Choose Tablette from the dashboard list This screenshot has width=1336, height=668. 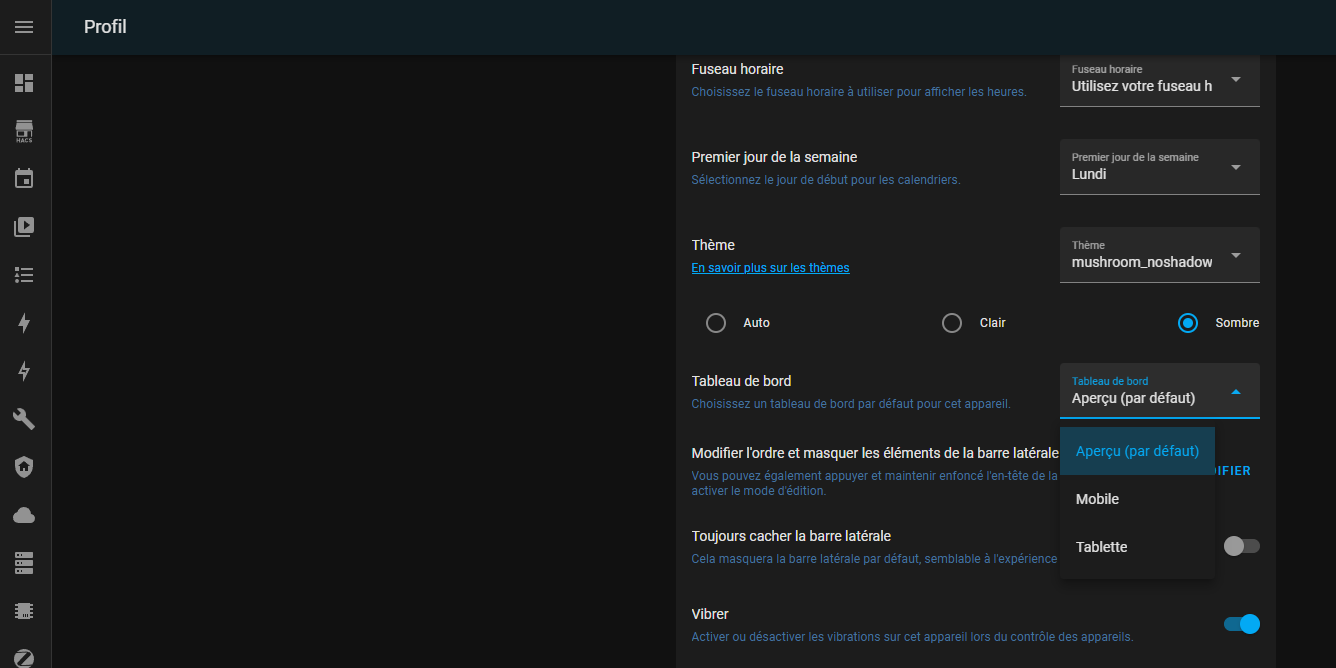point(1101,547)
